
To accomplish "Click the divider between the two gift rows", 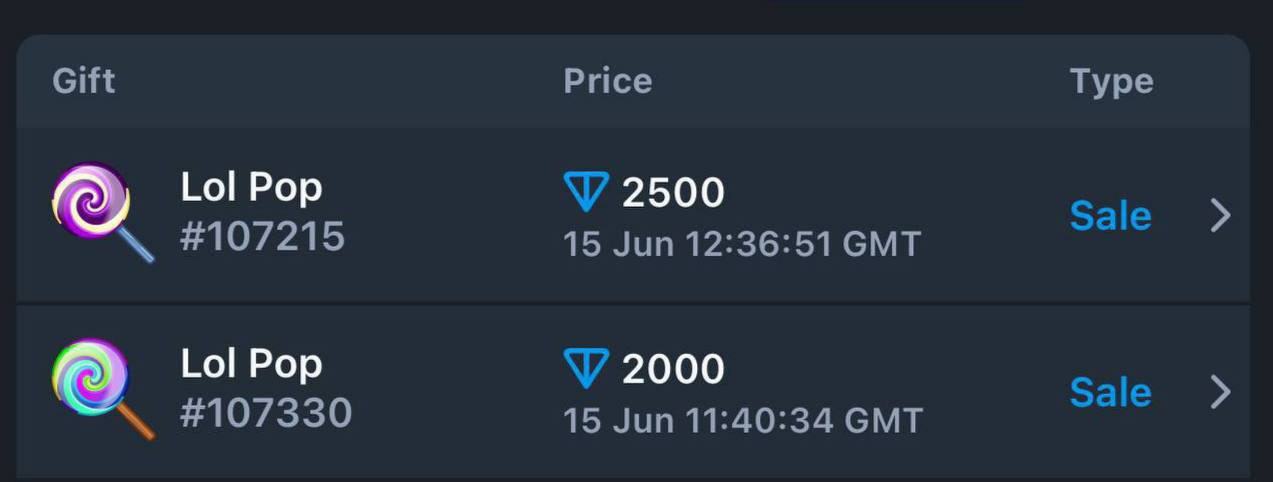I will point(633,303).
